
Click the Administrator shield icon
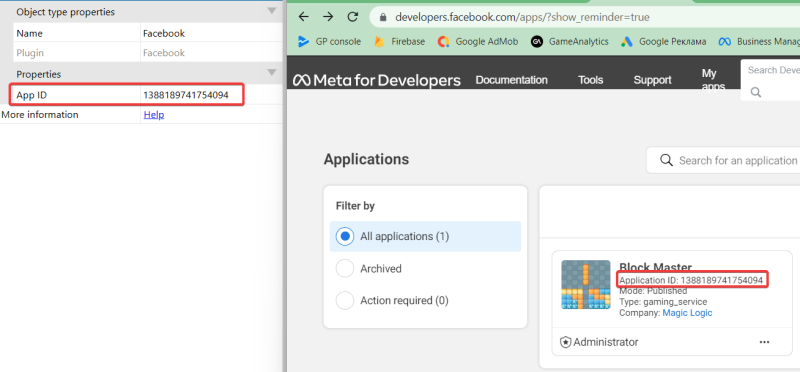tap(565, 342)
